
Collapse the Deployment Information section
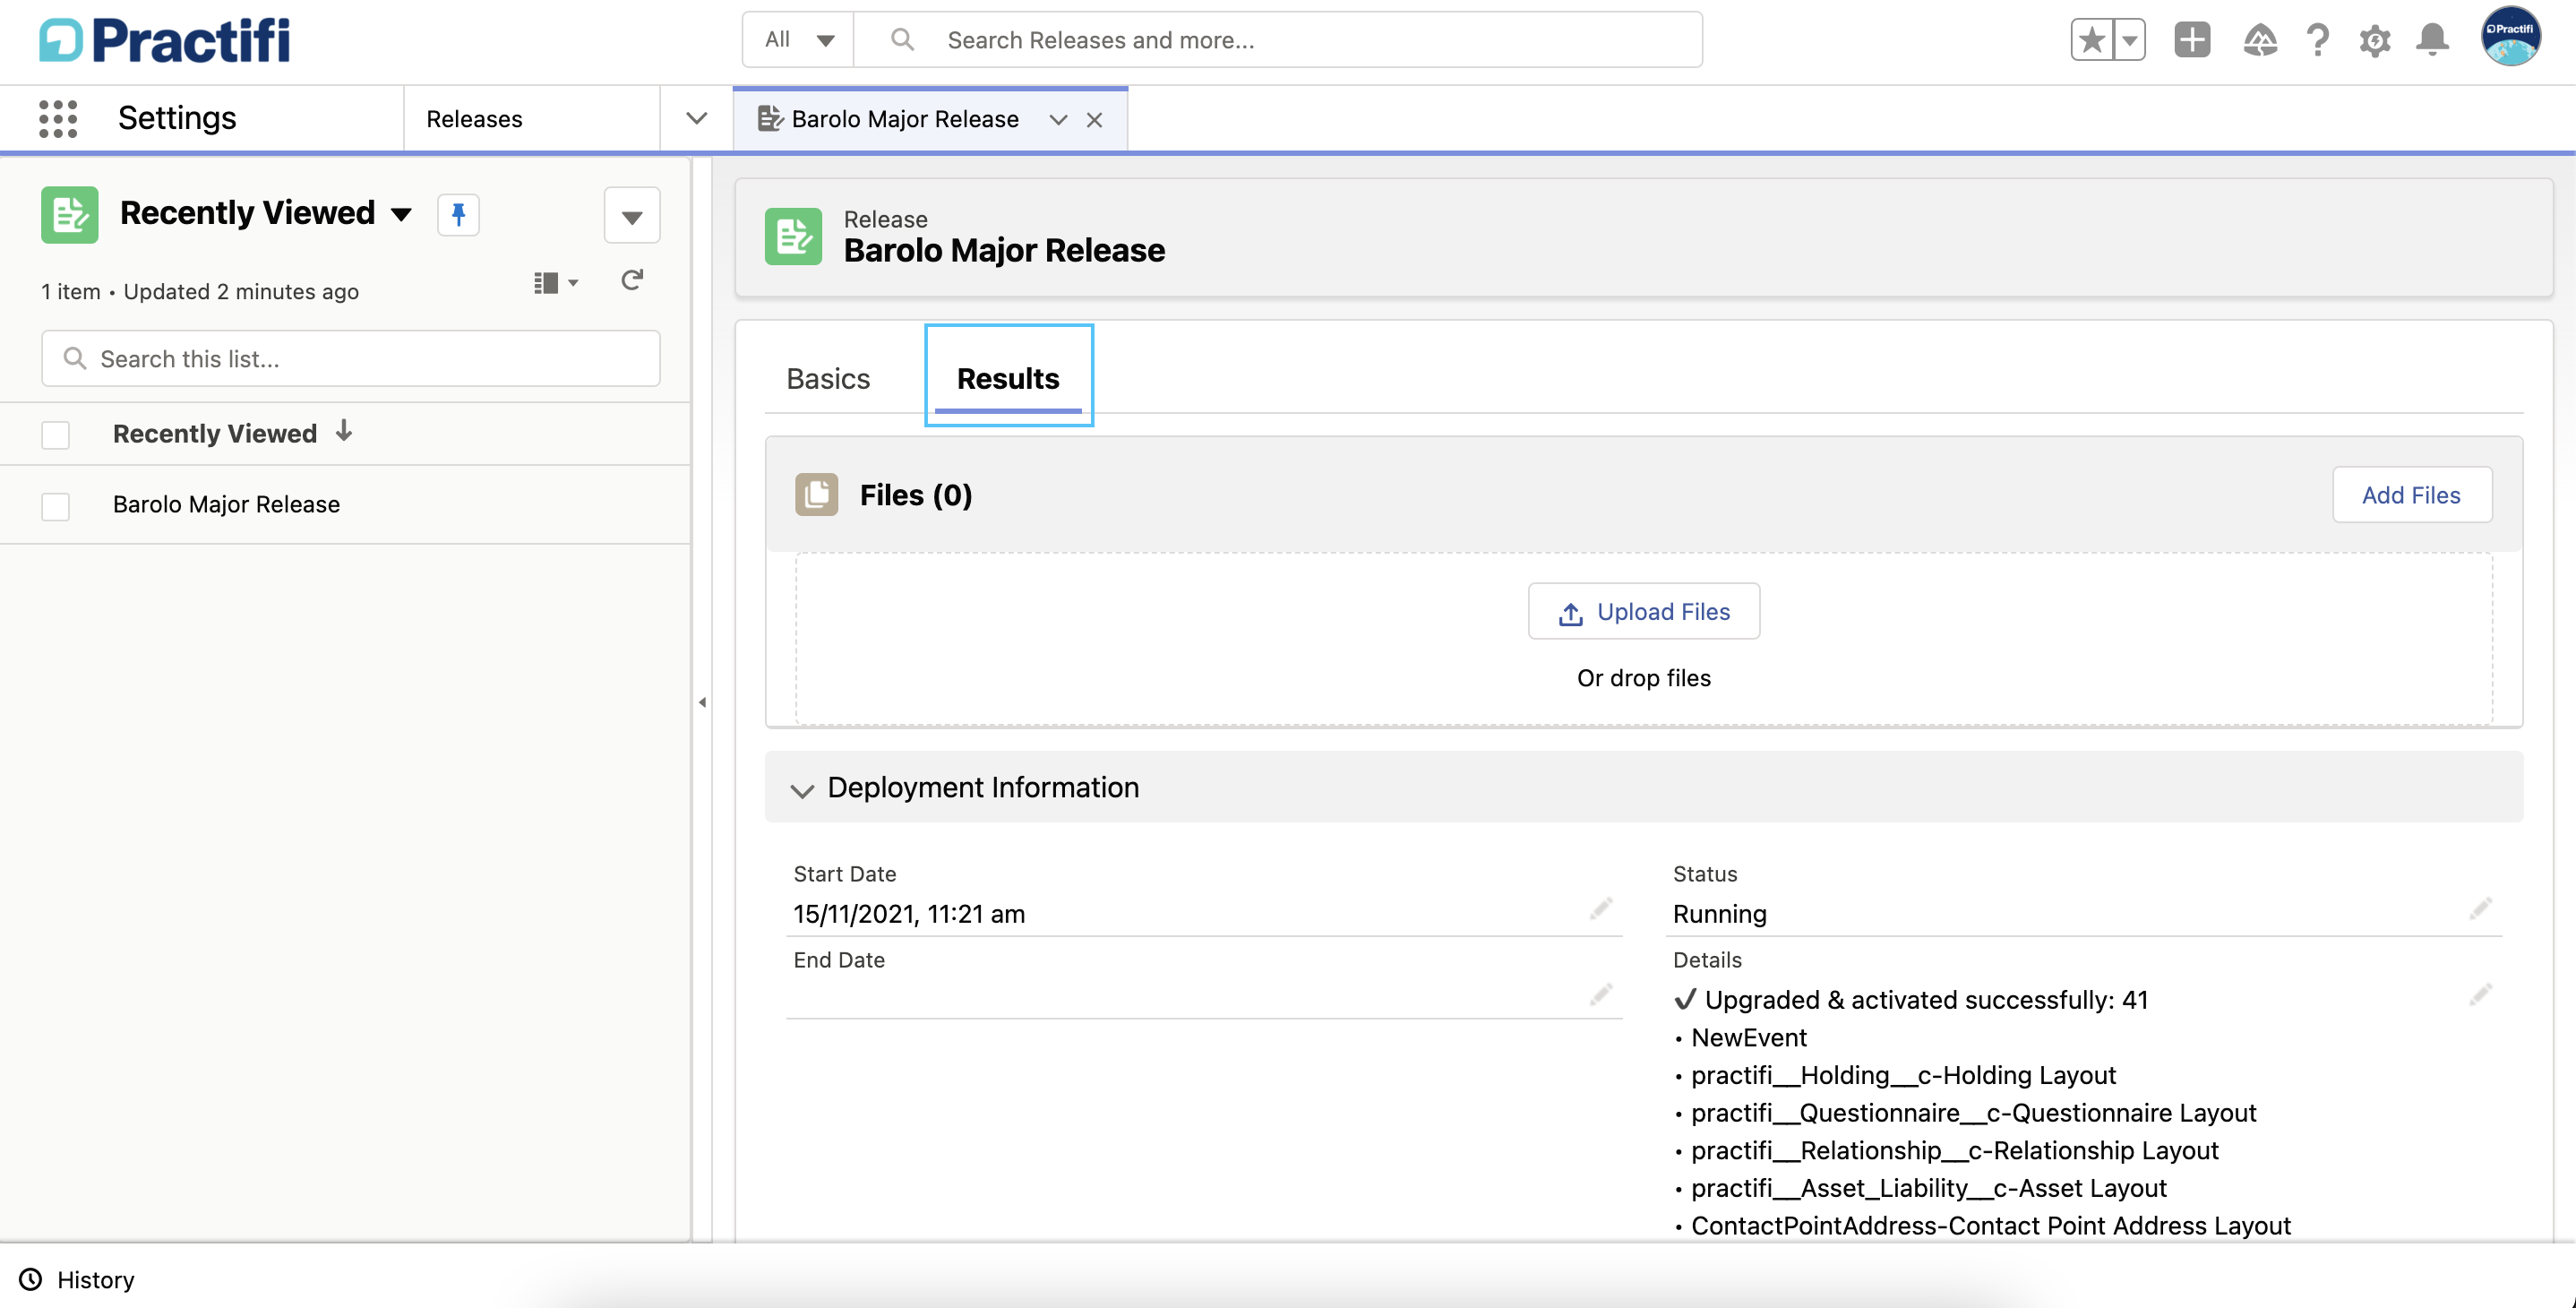coord(801,790)
